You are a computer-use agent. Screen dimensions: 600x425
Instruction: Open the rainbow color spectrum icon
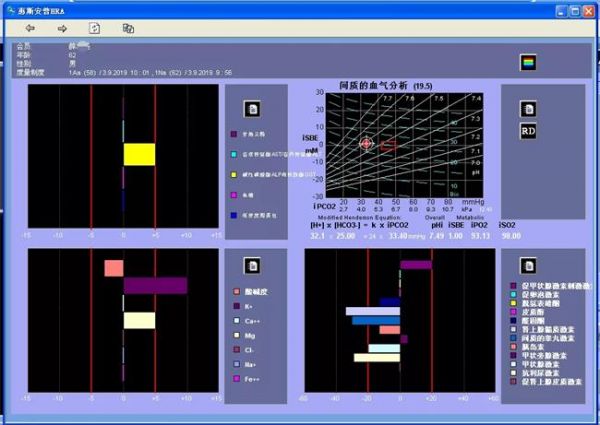(x=528, y=64)
